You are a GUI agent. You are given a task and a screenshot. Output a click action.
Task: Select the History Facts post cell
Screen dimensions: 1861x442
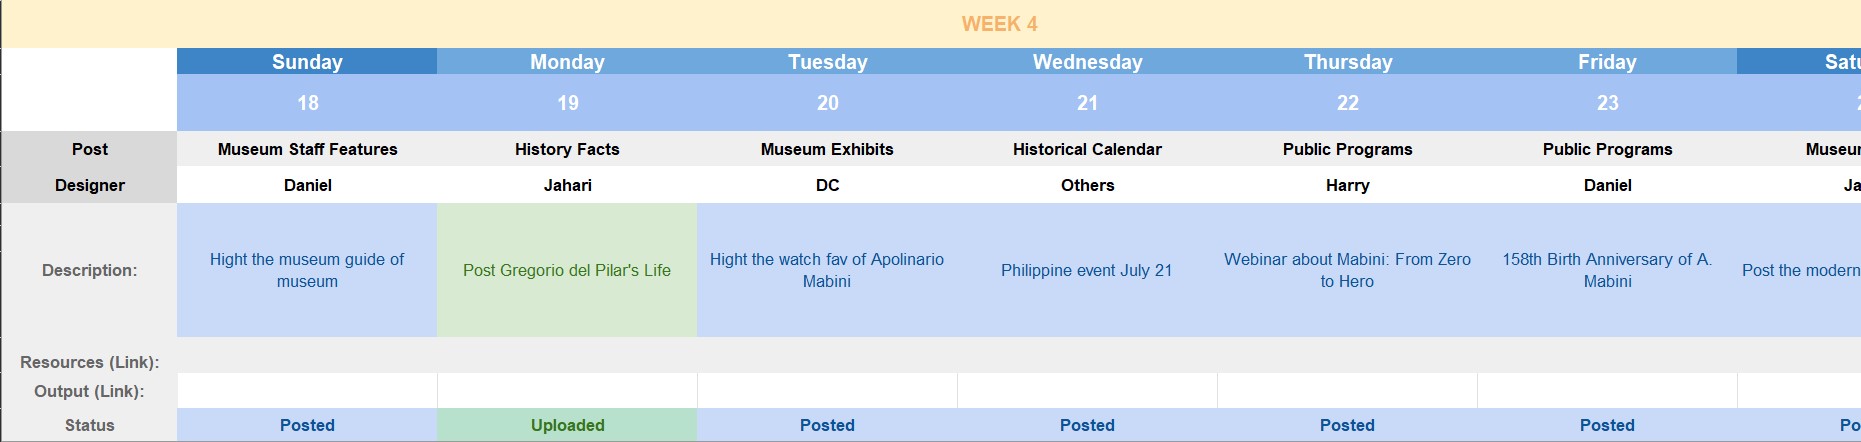click(567, 149)
